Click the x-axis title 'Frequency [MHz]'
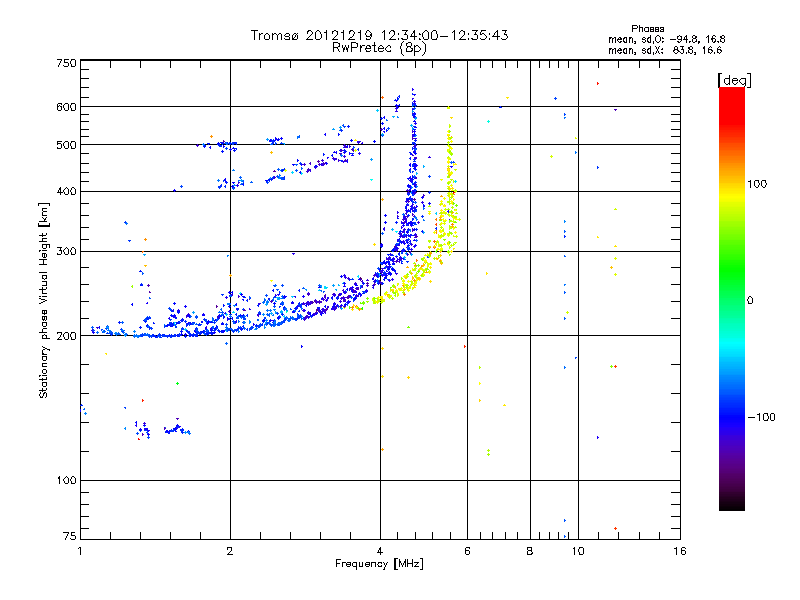This screenshot has width=800, height=600. (379, 564)
